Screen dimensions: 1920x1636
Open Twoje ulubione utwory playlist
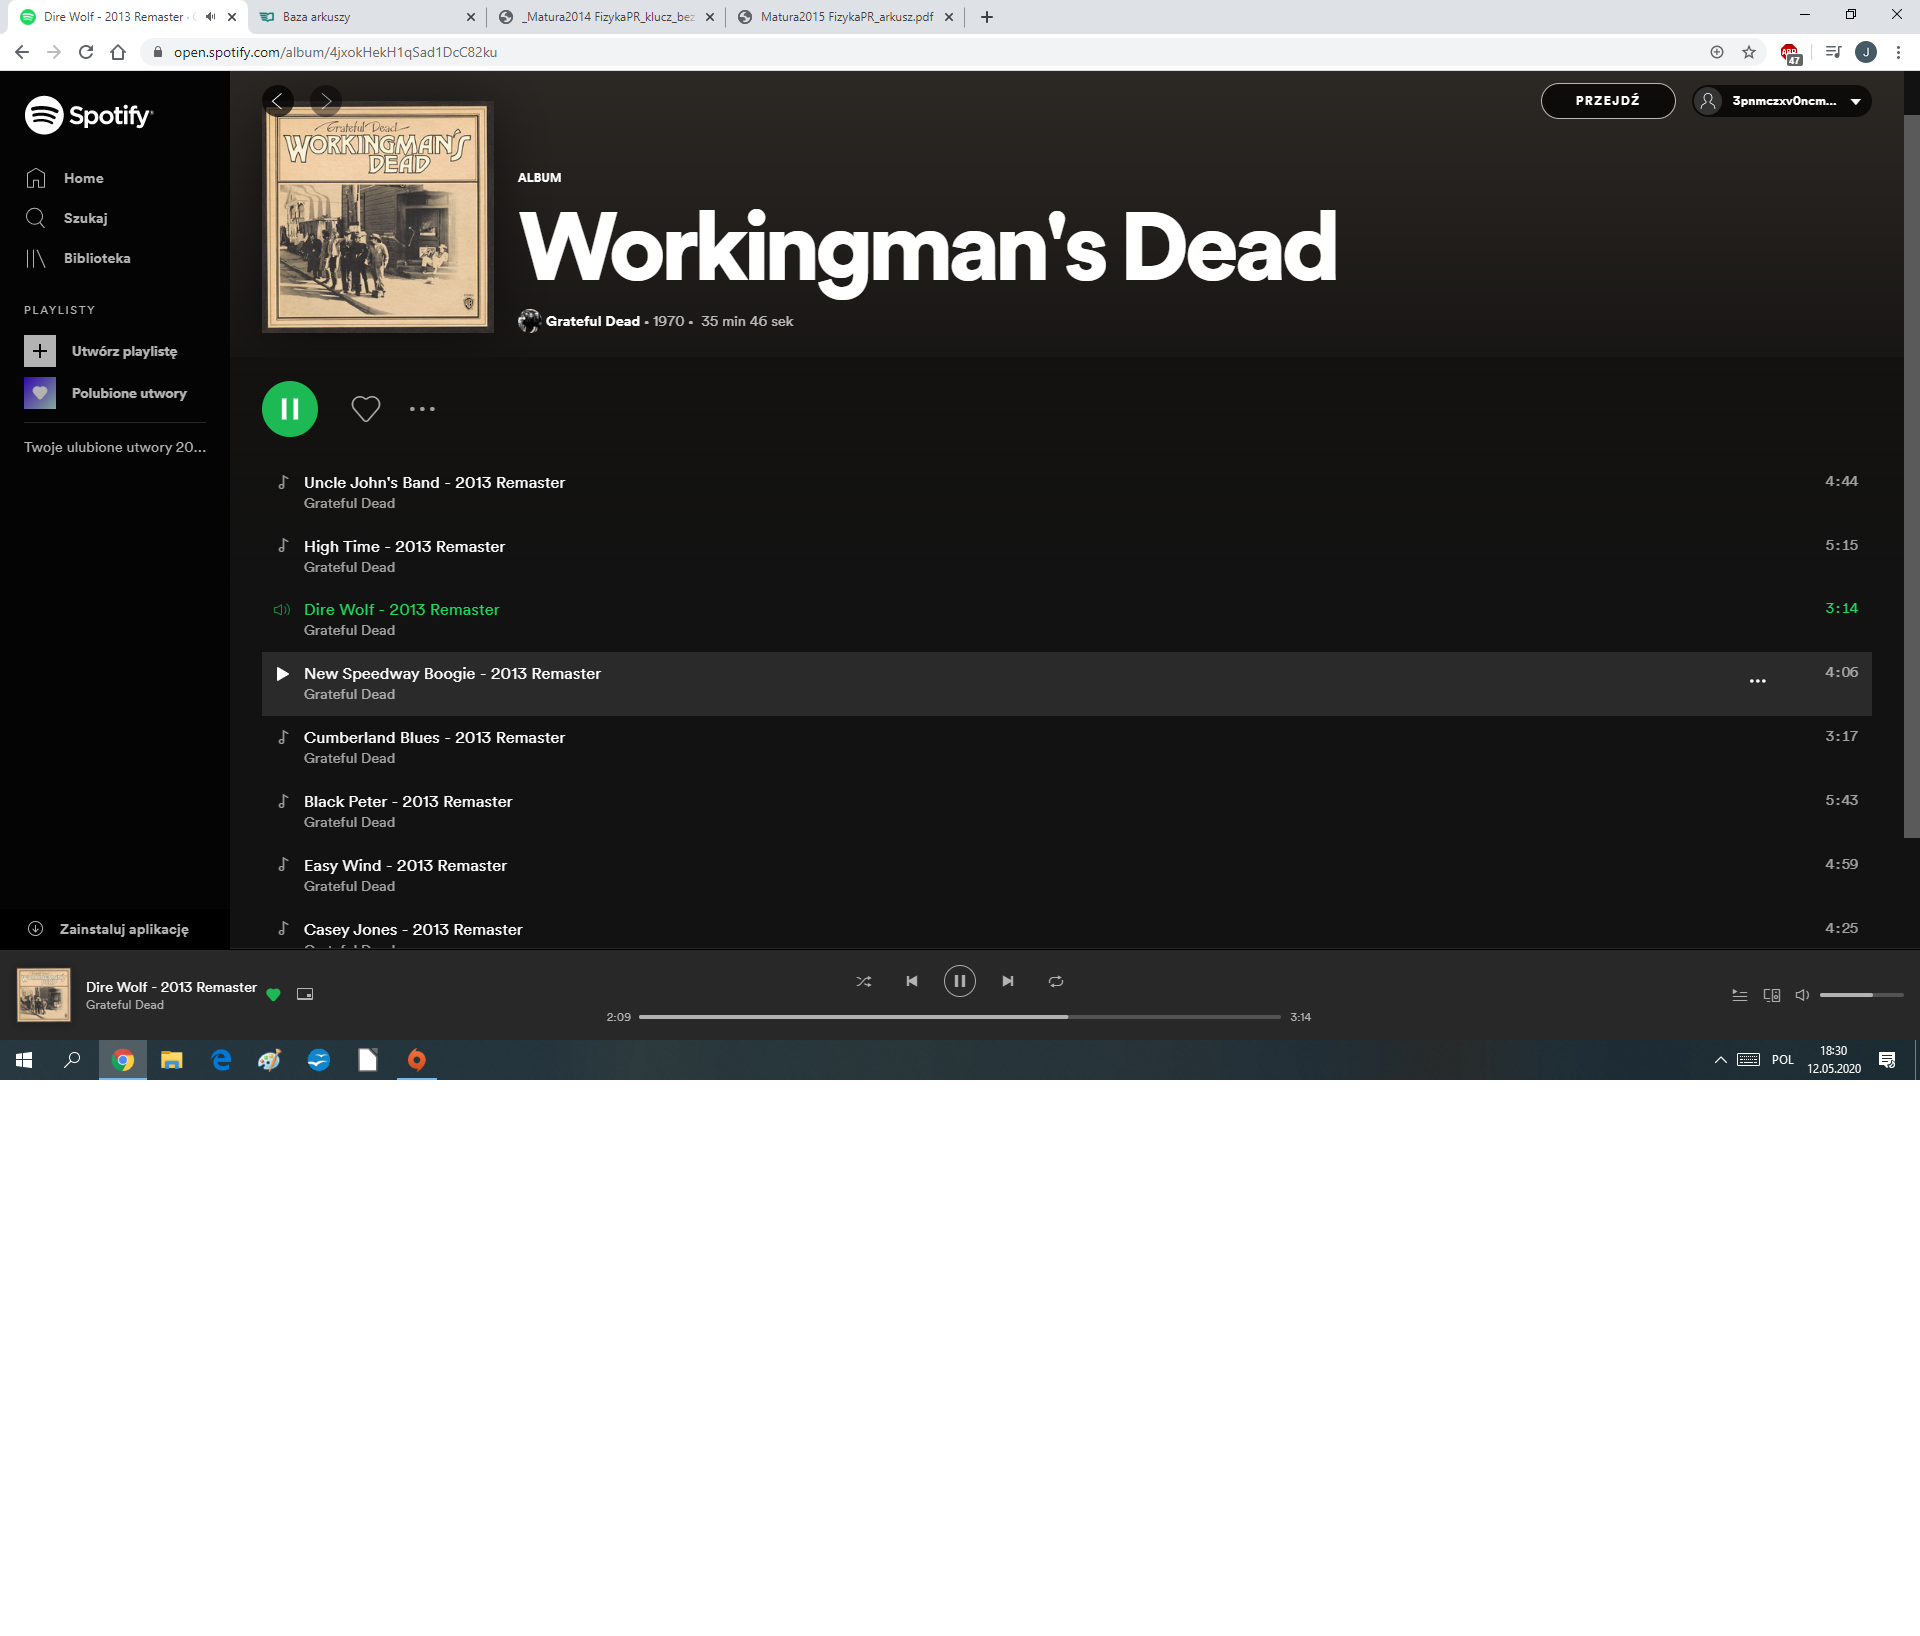115,447
